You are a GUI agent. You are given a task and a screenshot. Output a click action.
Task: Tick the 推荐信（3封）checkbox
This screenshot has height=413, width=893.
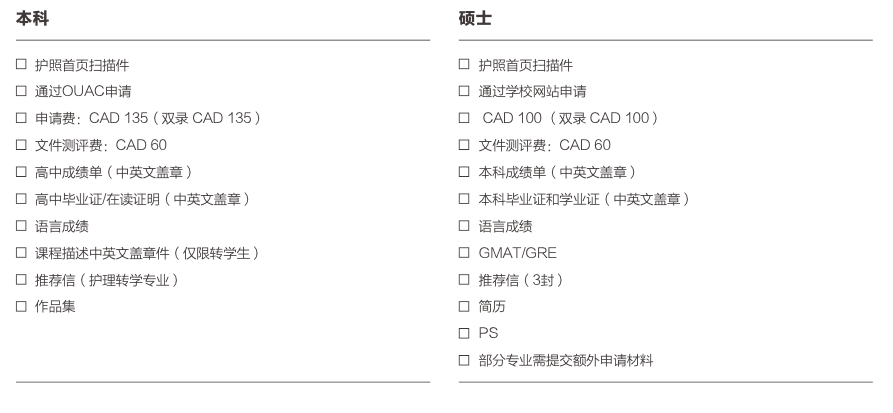coord(464,280)
